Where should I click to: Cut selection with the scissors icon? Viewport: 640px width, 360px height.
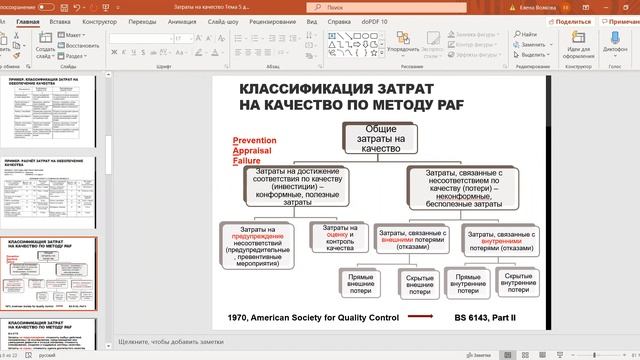pyautogui.click(x=16, y=36)
